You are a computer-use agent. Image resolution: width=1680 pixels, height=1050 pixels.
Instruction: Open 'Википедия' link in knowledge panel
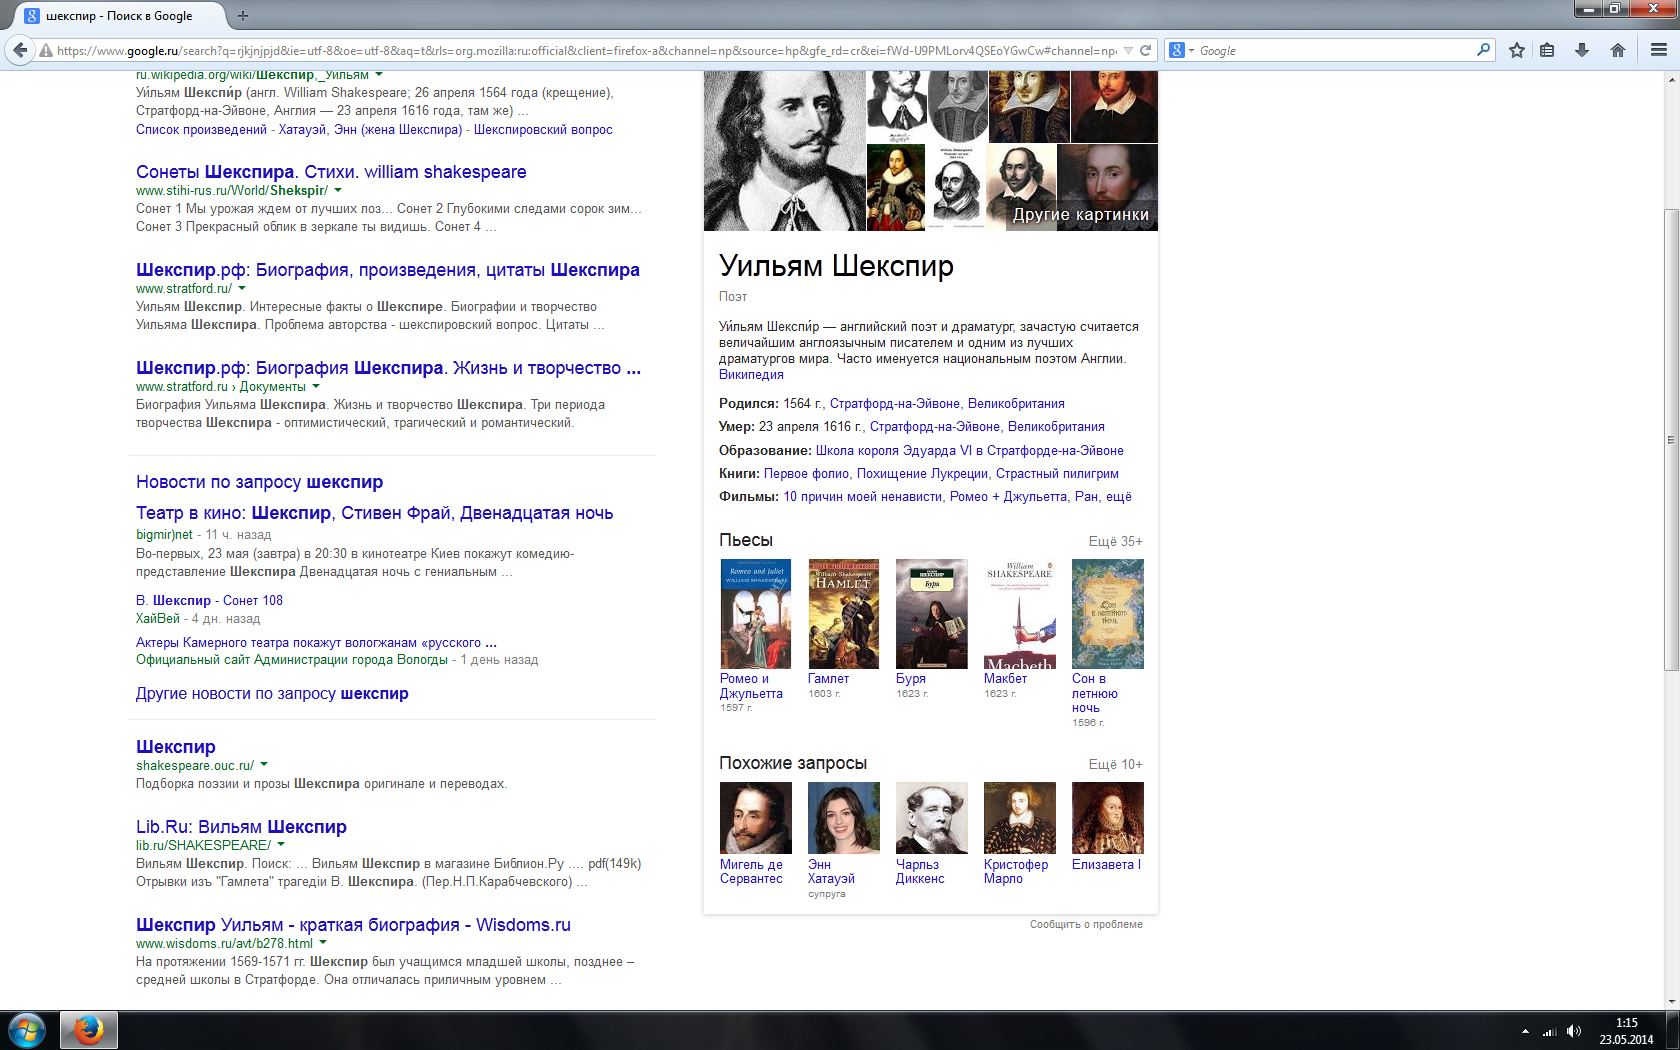pyautogui.click(x=751, y=375)
